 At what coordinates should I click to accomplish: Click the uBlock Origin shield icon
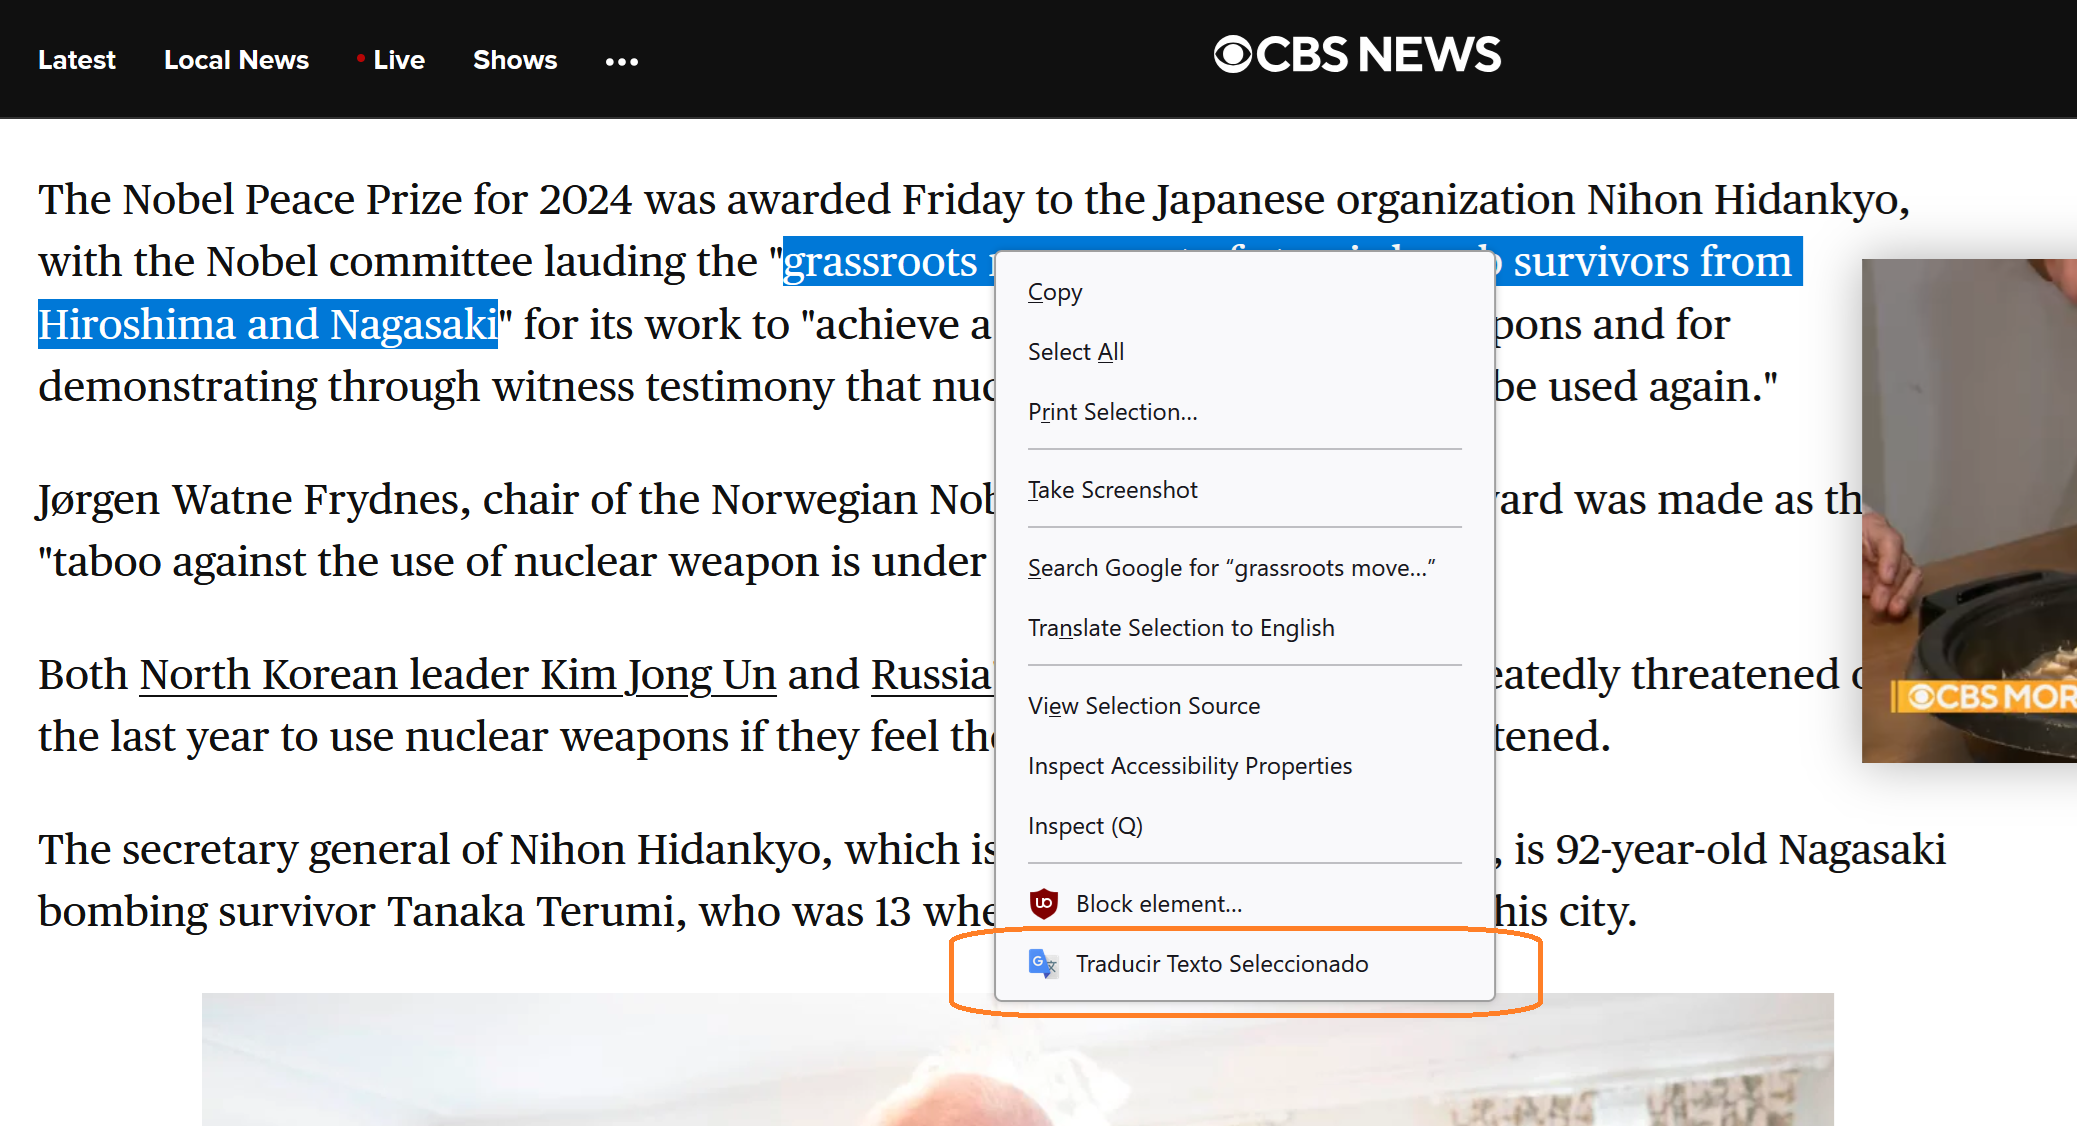1044,903
